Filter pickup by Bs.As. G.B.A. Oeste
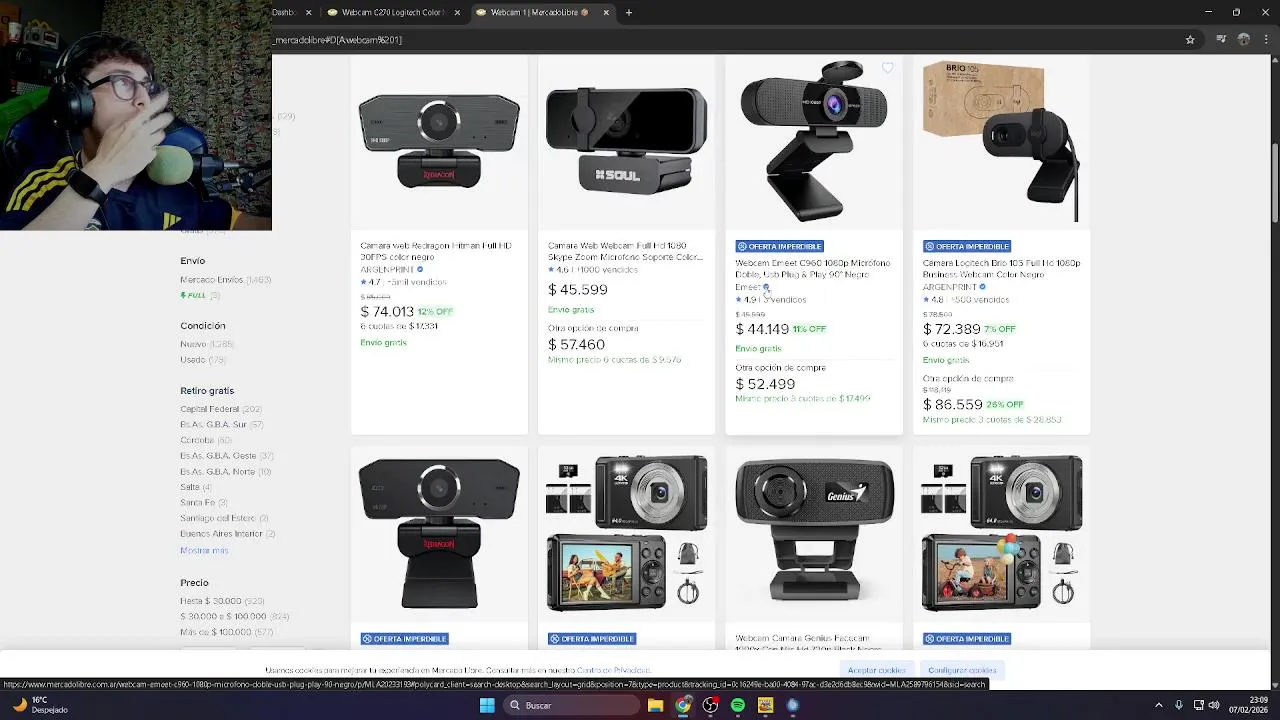 [x=226, y=456]
